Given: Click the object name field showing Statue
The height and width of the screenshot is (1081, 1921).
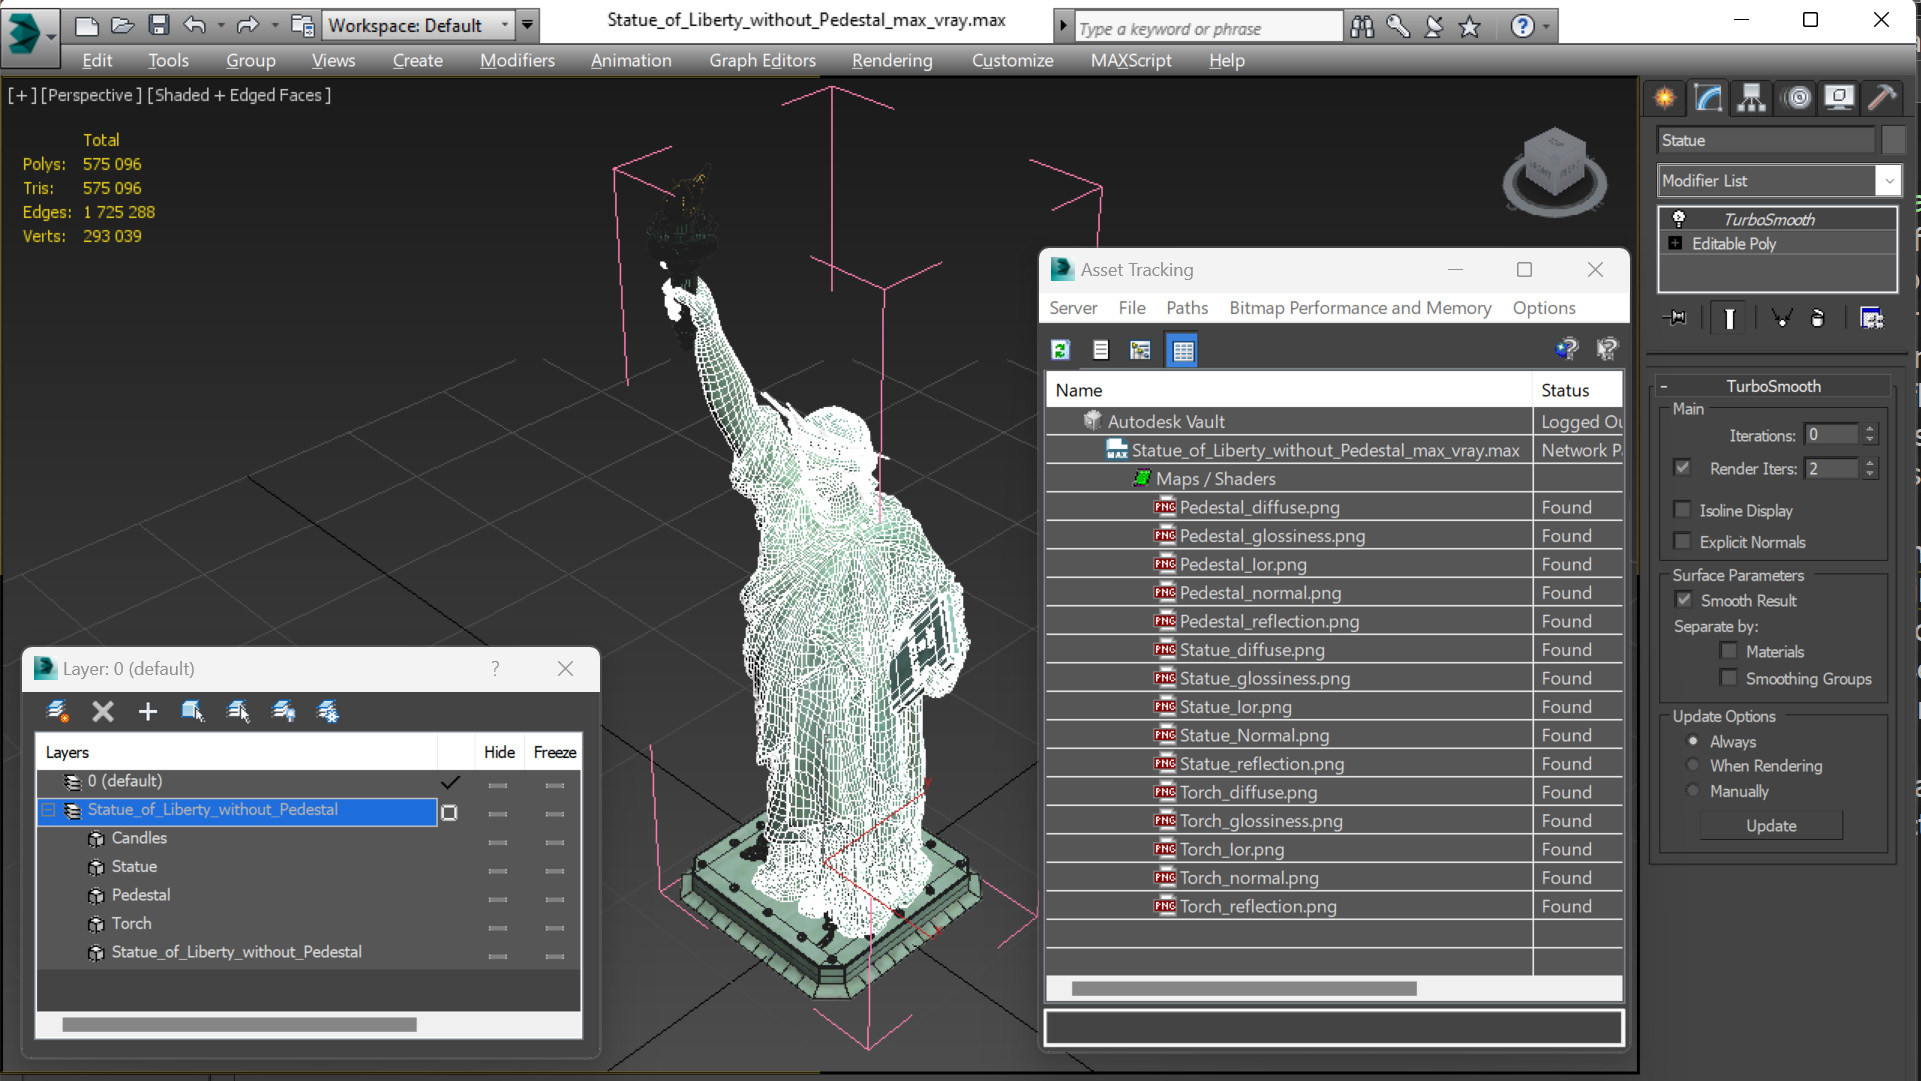Looking at the screenshot, I should tap(1765, 140).
